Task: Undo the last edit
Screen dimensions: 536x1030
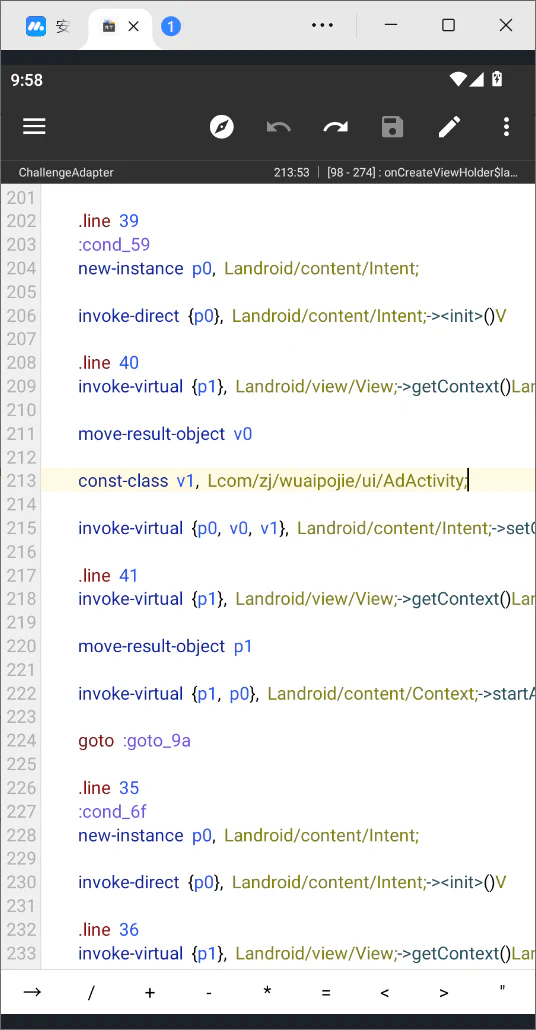Action: [279, 127]
